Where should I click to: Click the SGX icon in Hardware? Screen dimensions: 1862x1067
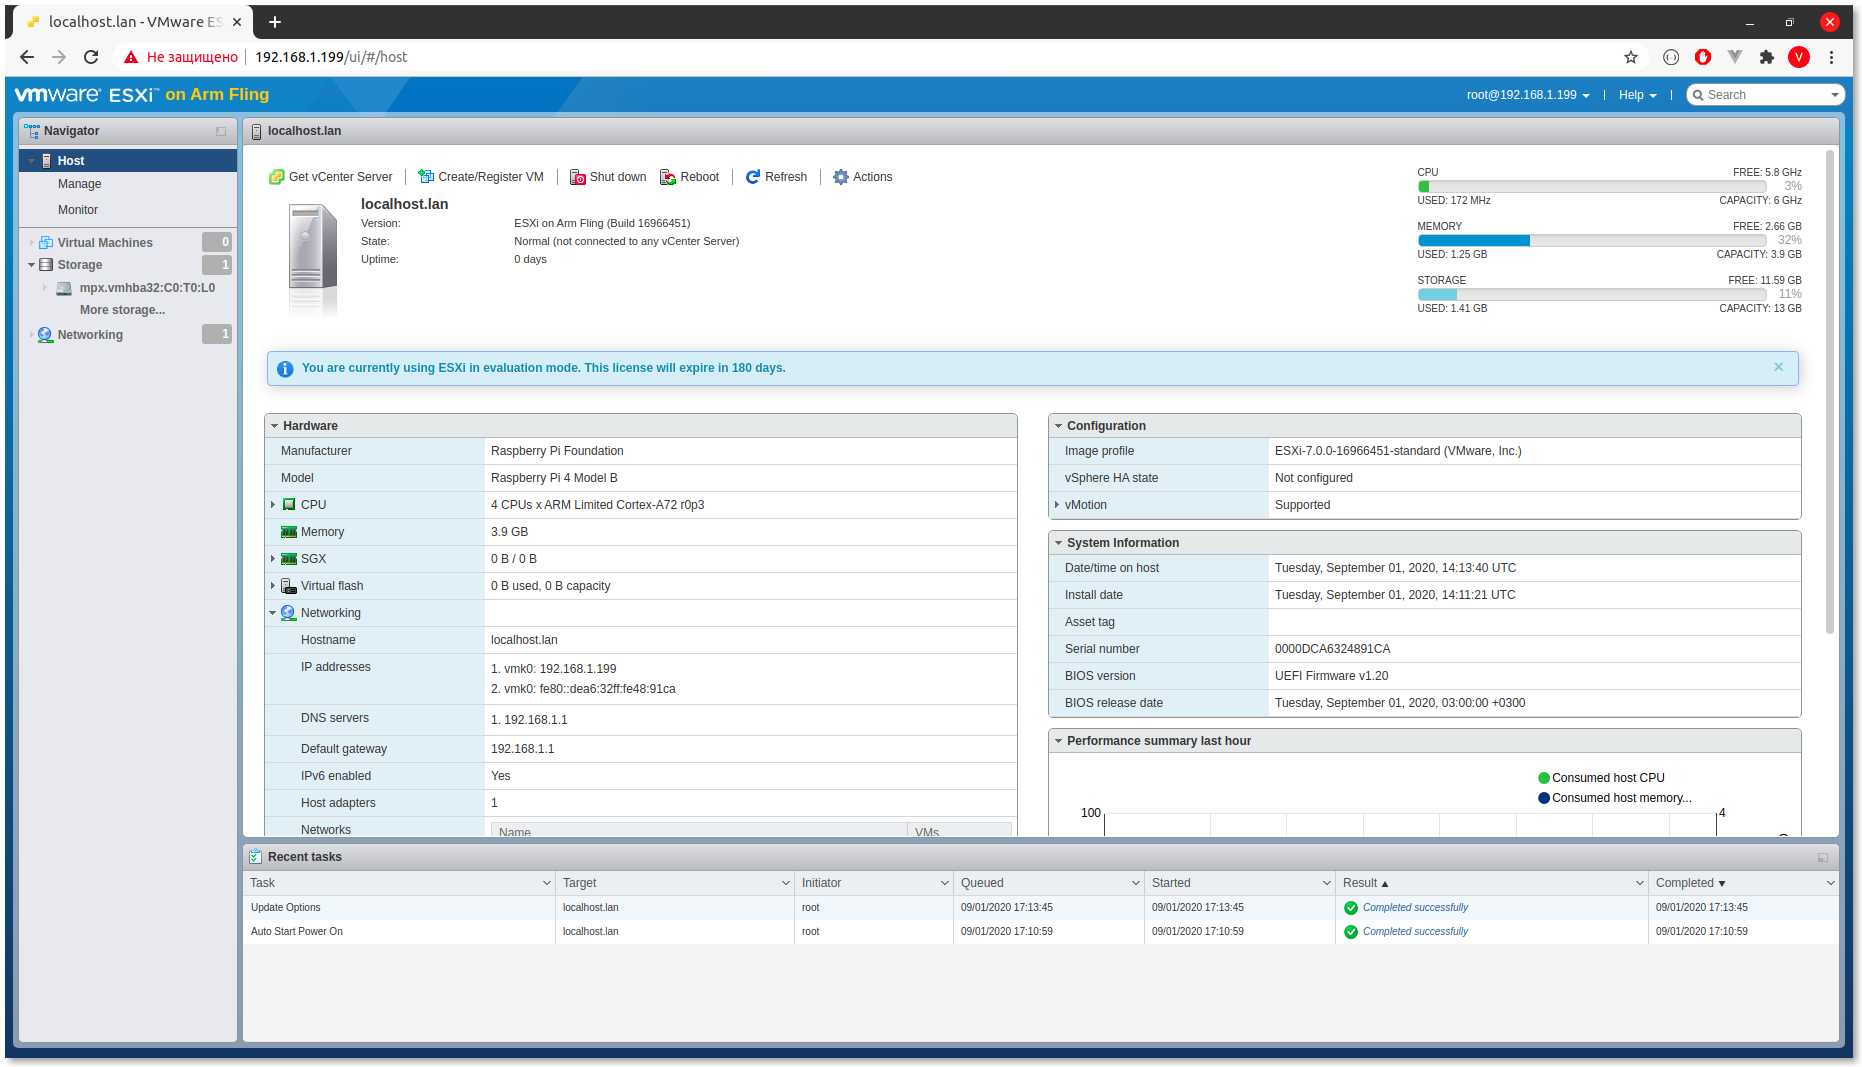[x=289, y=559]
